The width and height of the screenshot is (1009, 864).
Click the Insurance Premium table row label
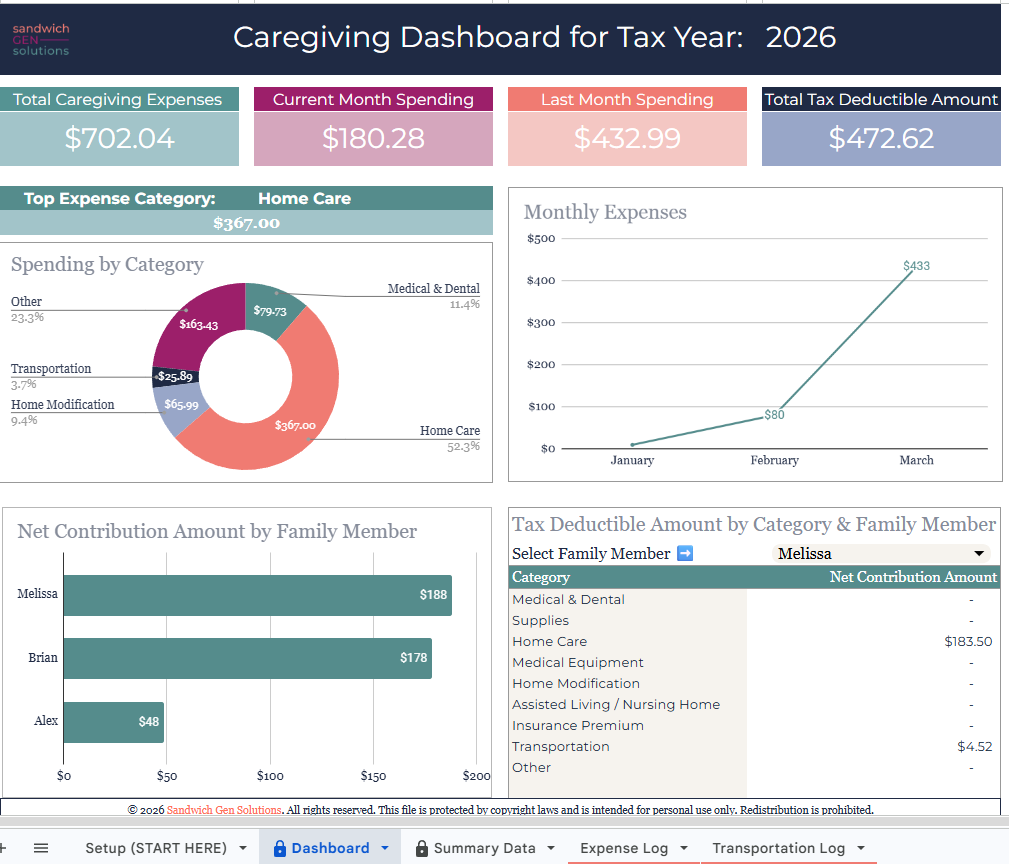578,726
